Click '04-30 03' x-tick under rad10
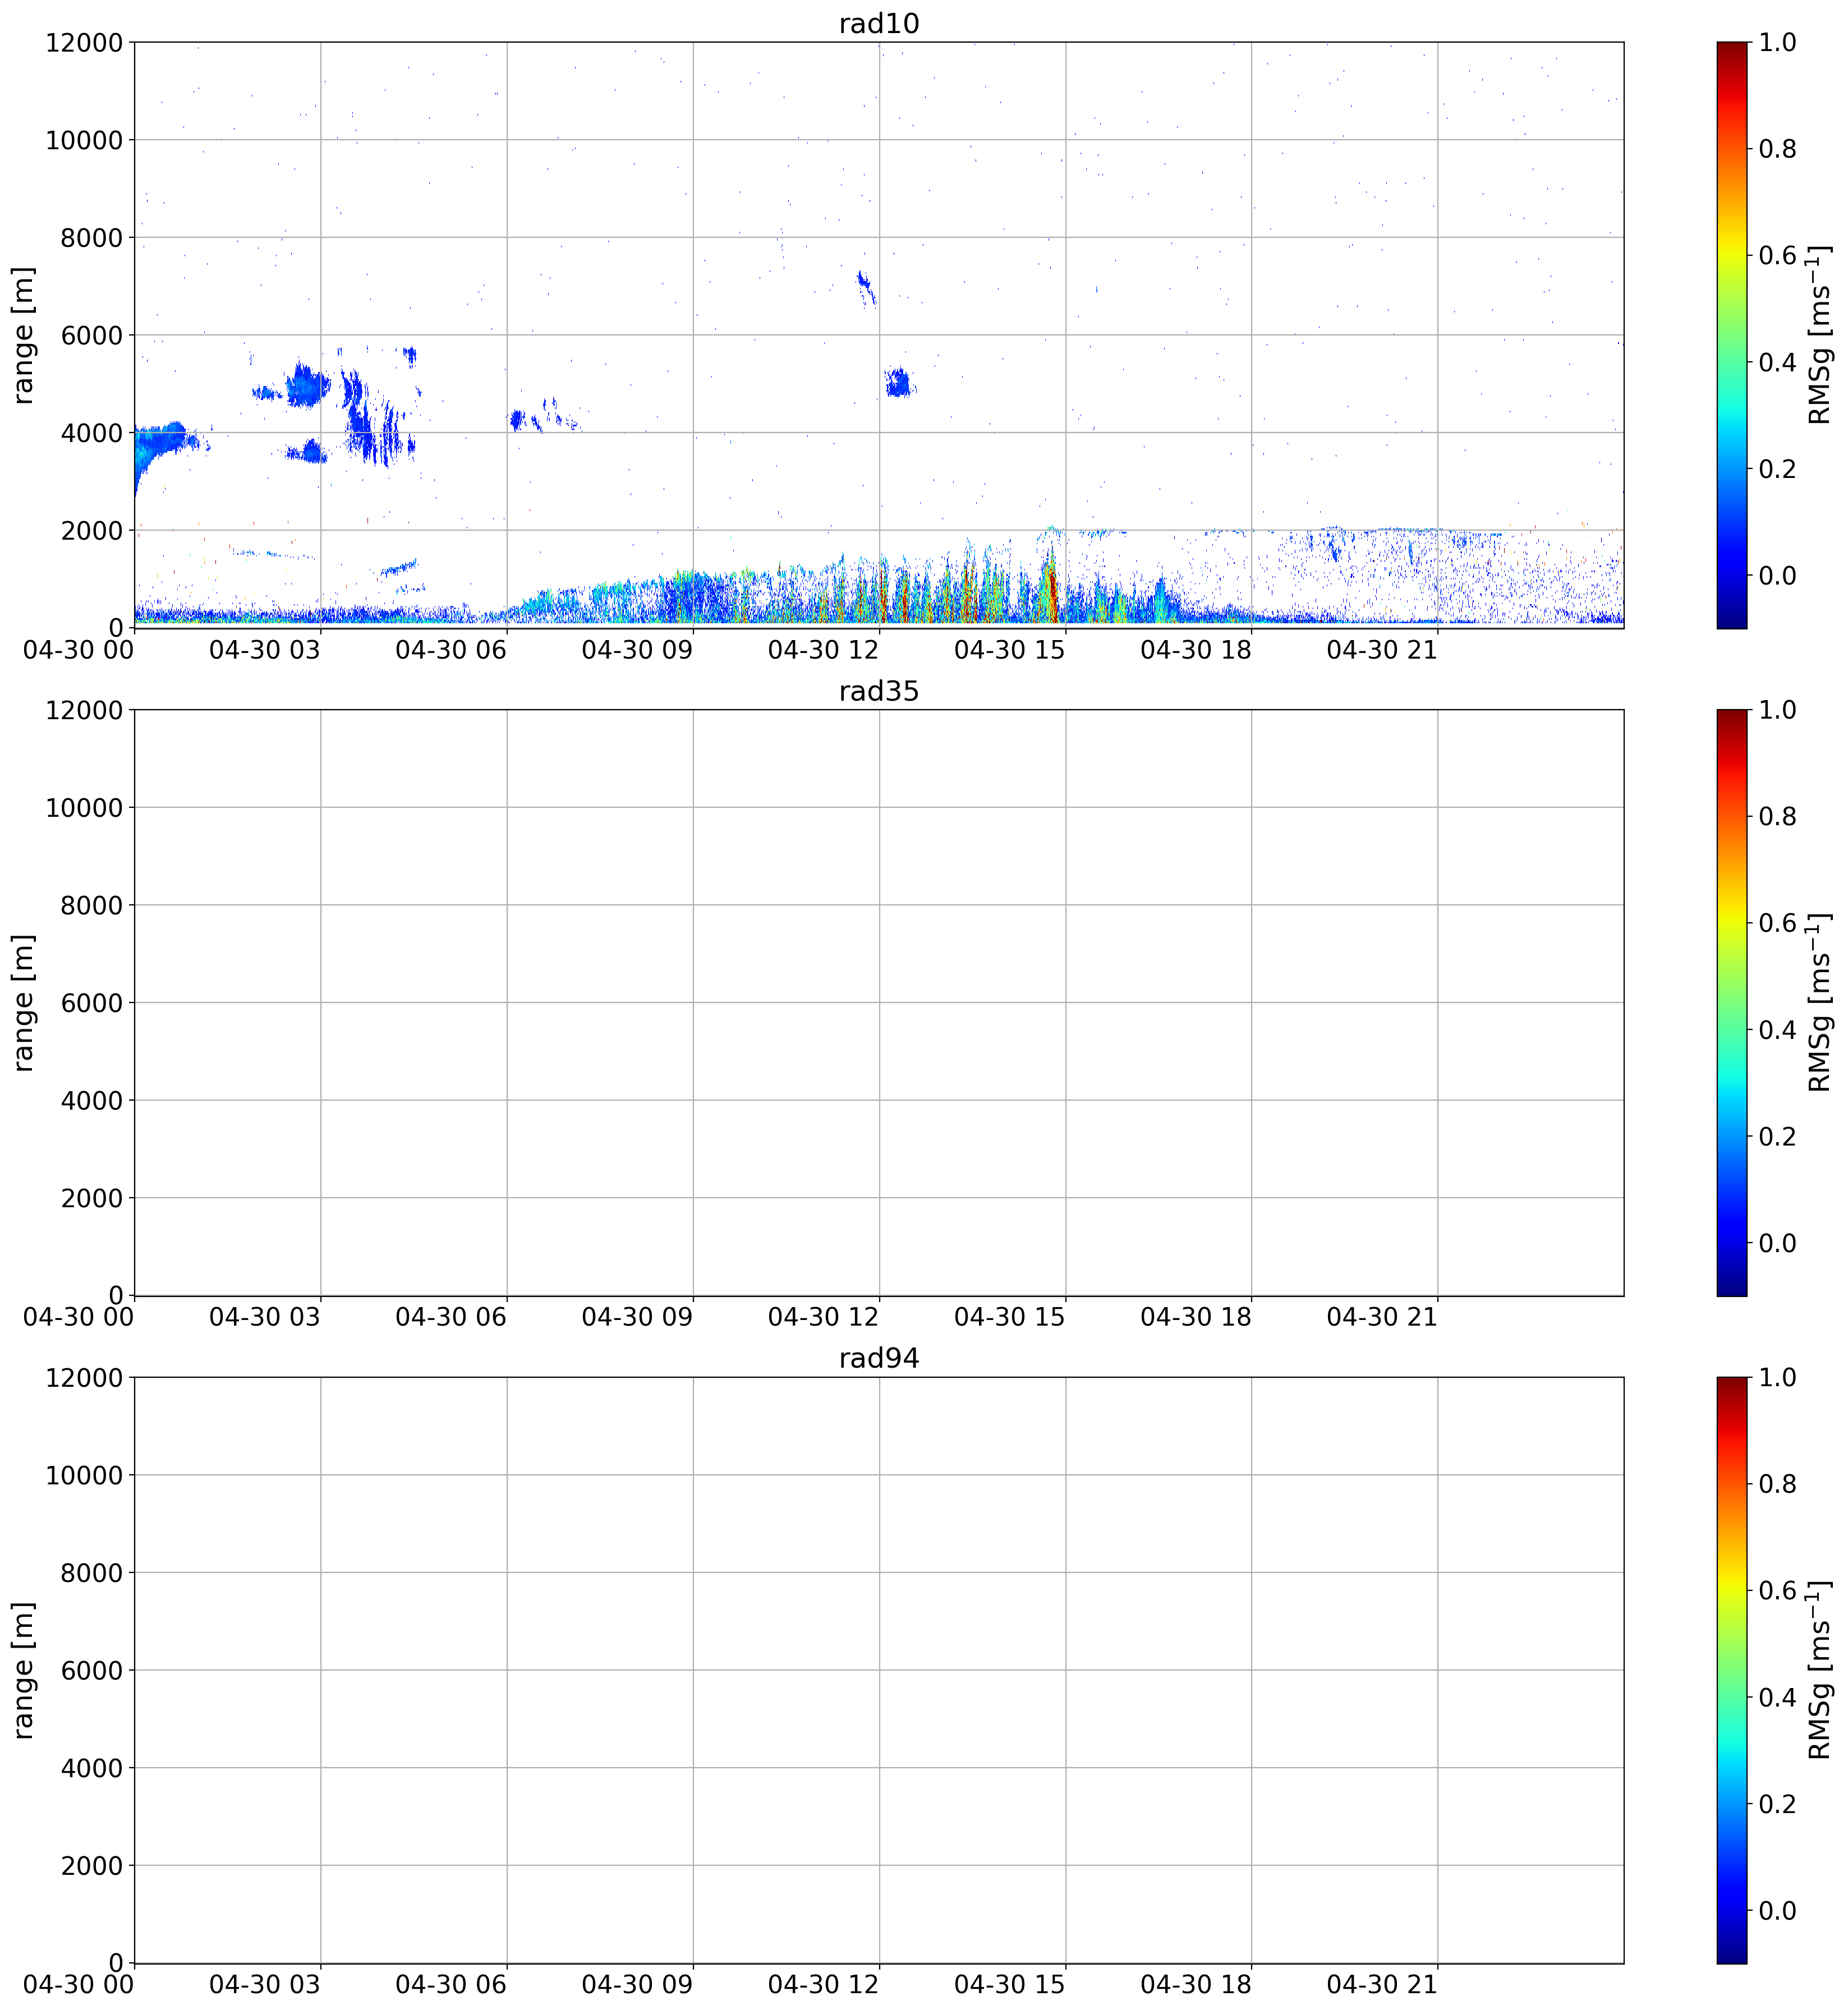 coord(265,650)
